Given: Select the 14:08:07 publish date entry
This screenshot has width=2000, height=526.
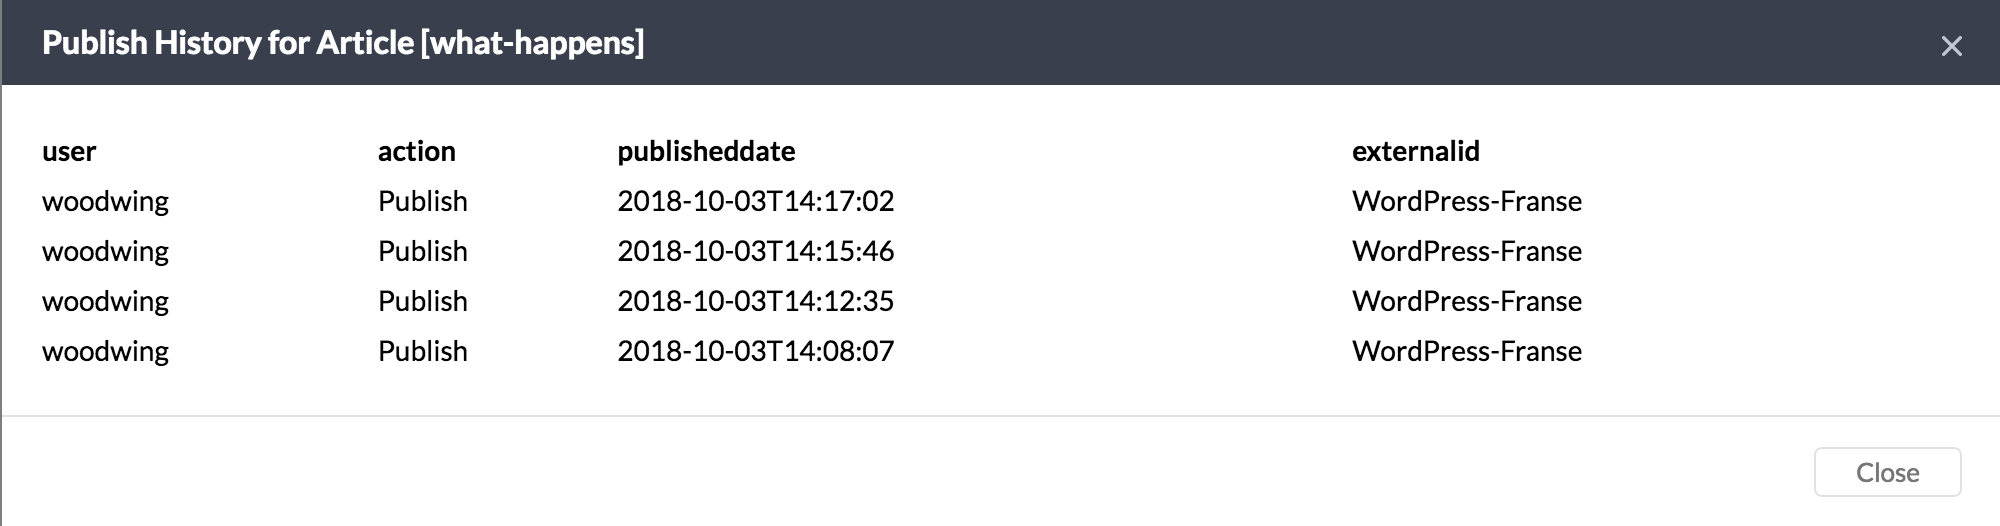Looking at the screenshot, I should (x=755, y=351).
